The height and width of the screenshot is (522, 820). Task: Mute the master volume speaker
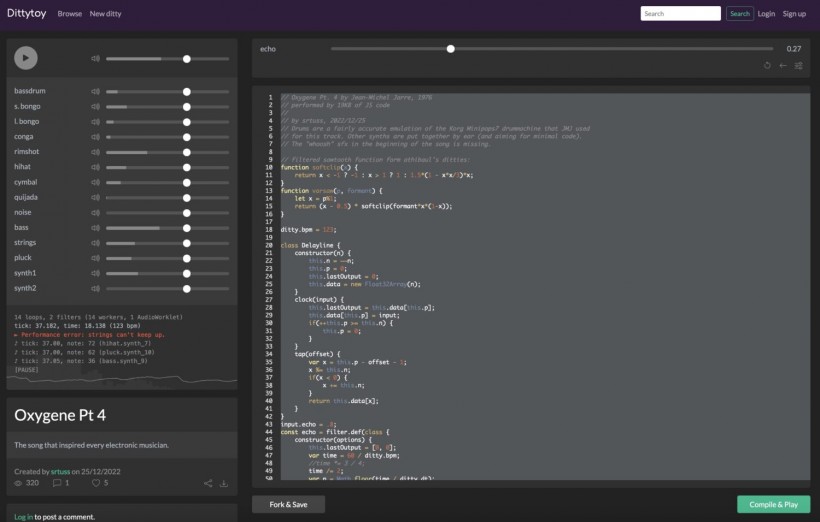click(96, 58)
